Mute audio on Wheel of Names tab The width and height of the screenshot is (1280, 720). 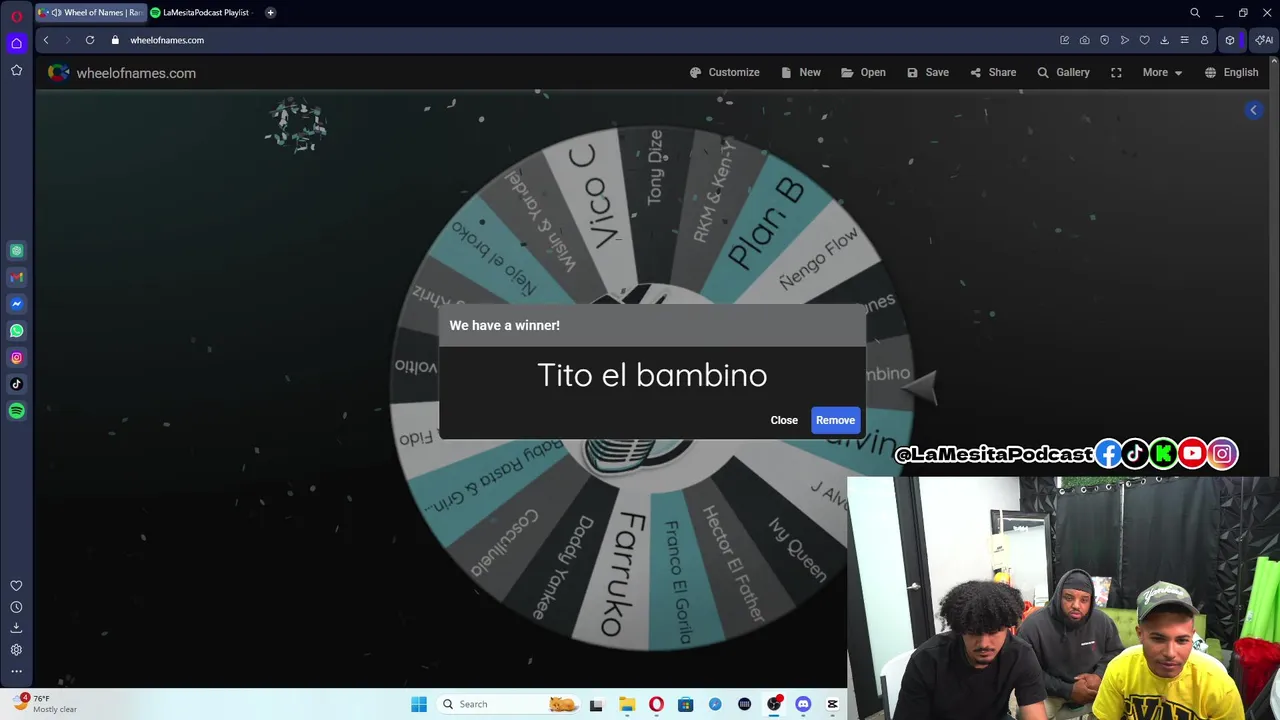coord(56,13)
